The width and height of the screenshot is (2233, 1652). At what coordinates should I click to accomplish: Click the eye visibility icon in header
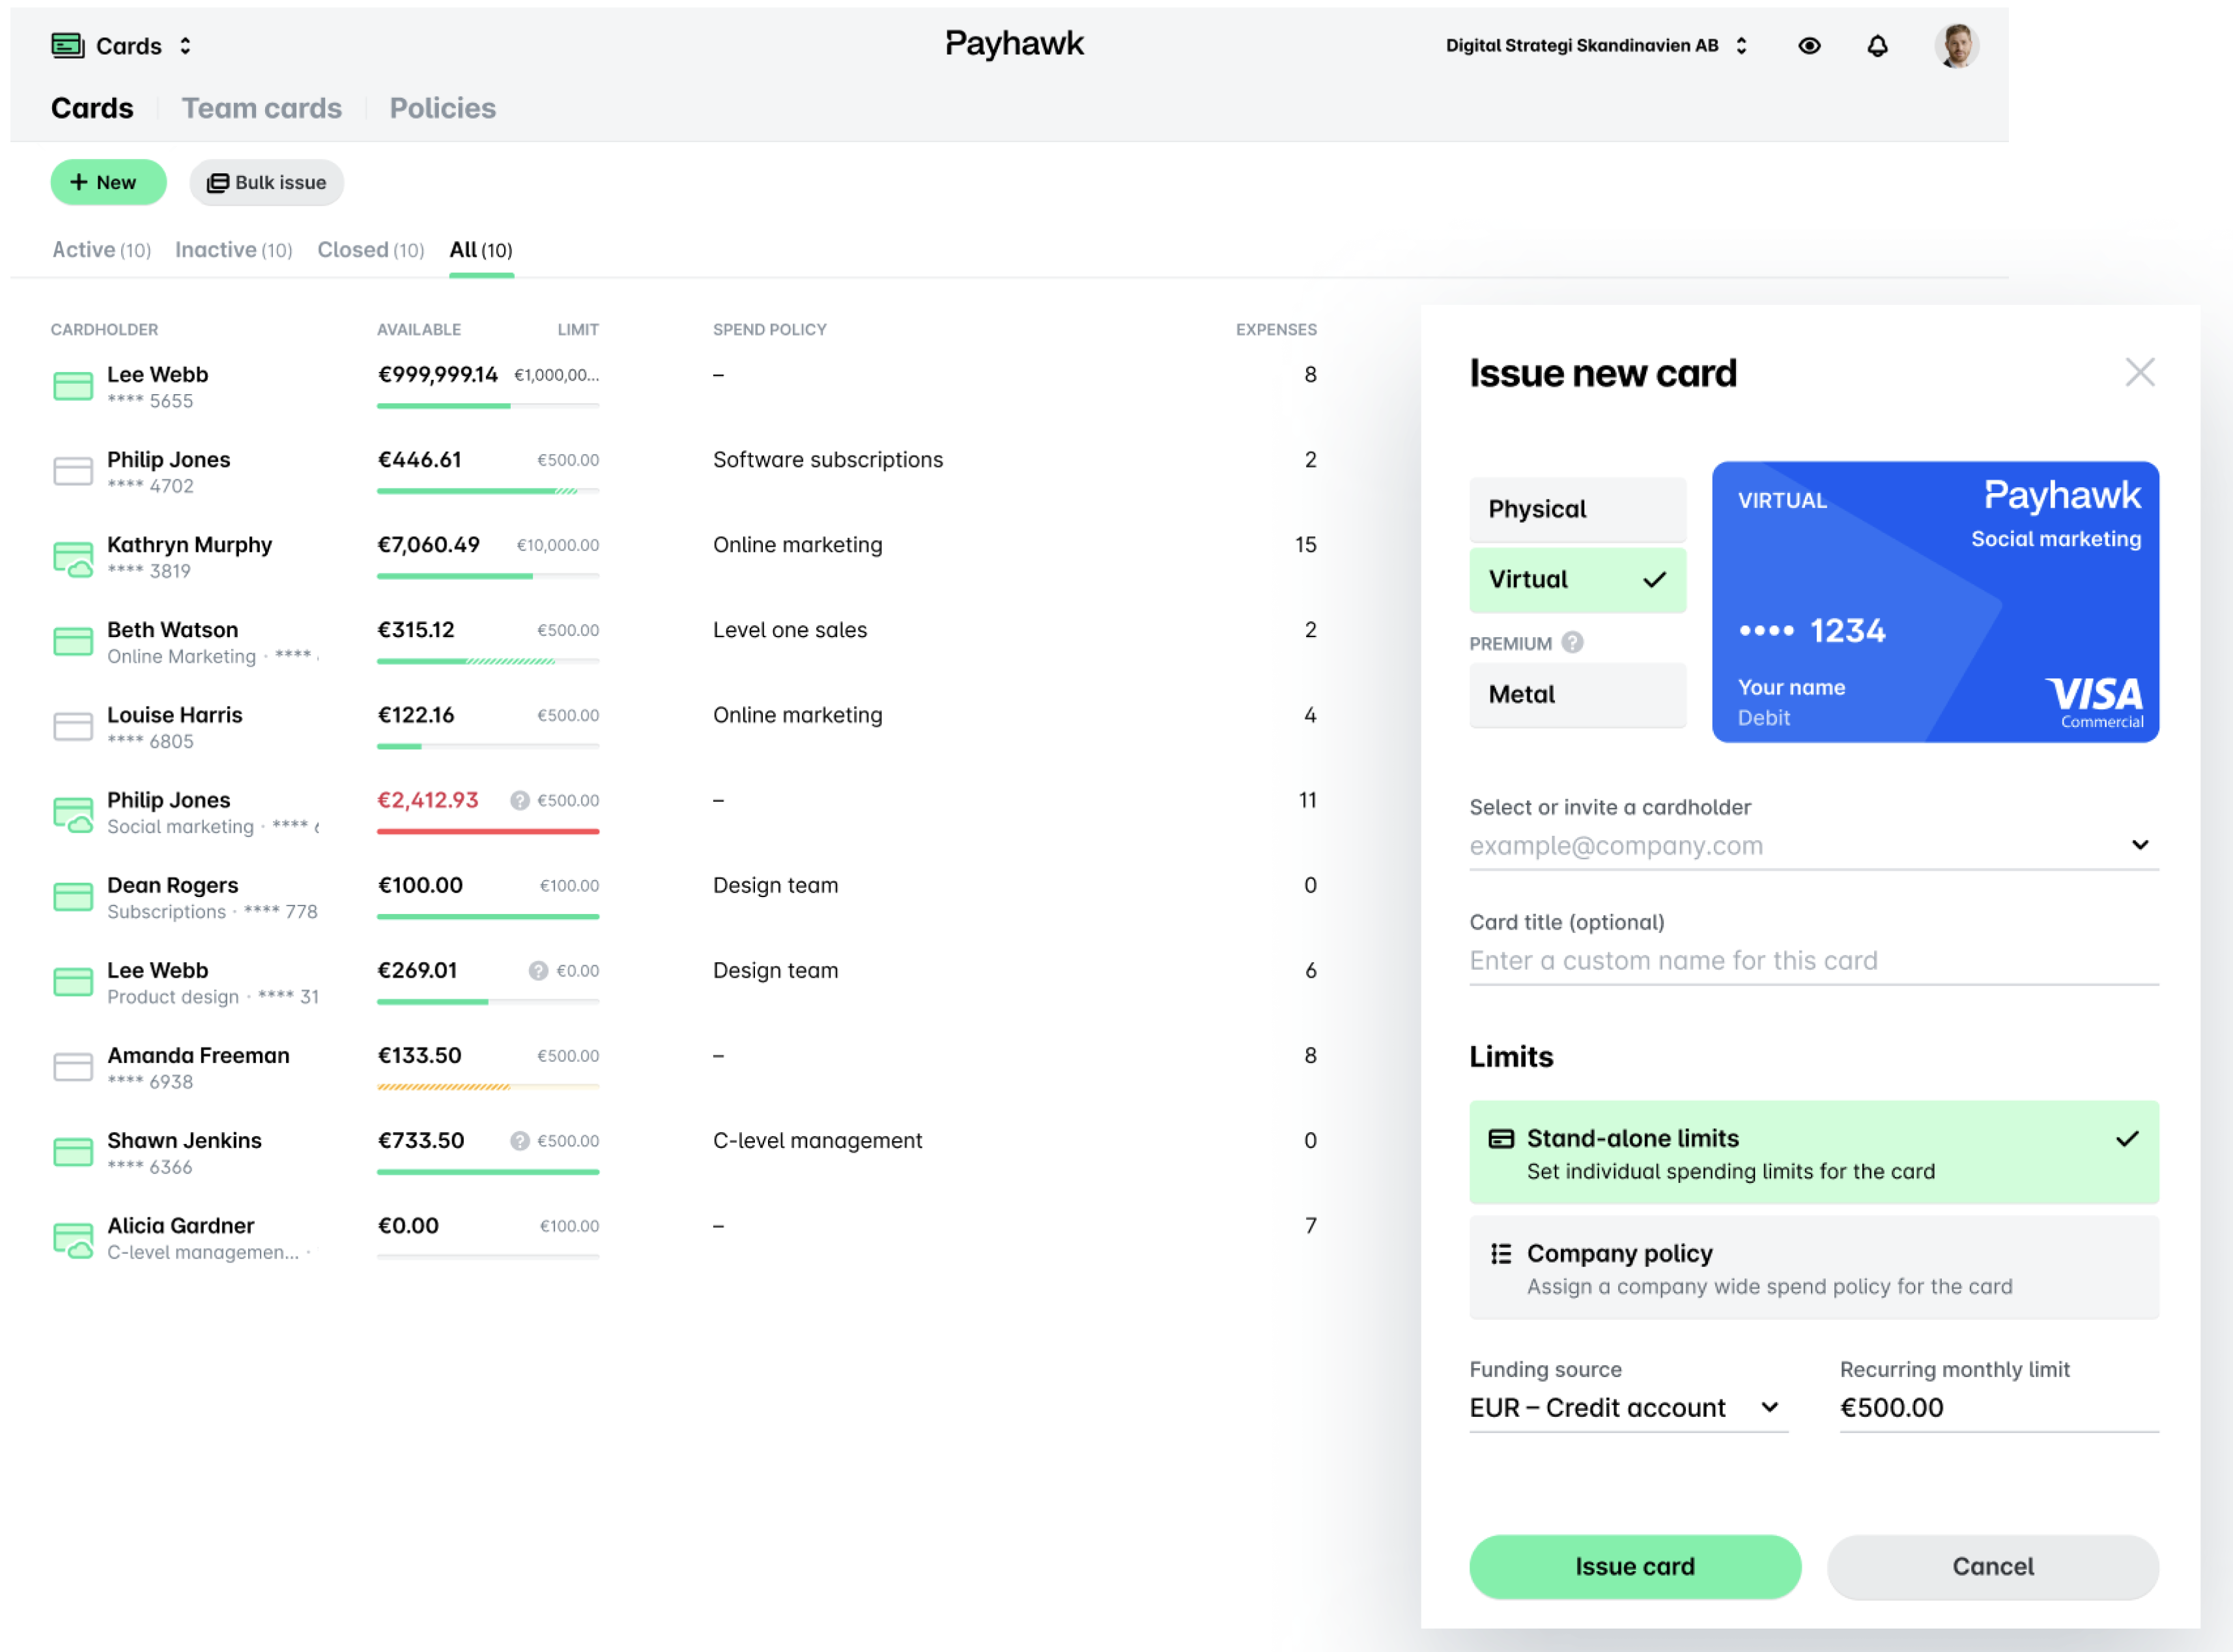[x=1808, y=46]
